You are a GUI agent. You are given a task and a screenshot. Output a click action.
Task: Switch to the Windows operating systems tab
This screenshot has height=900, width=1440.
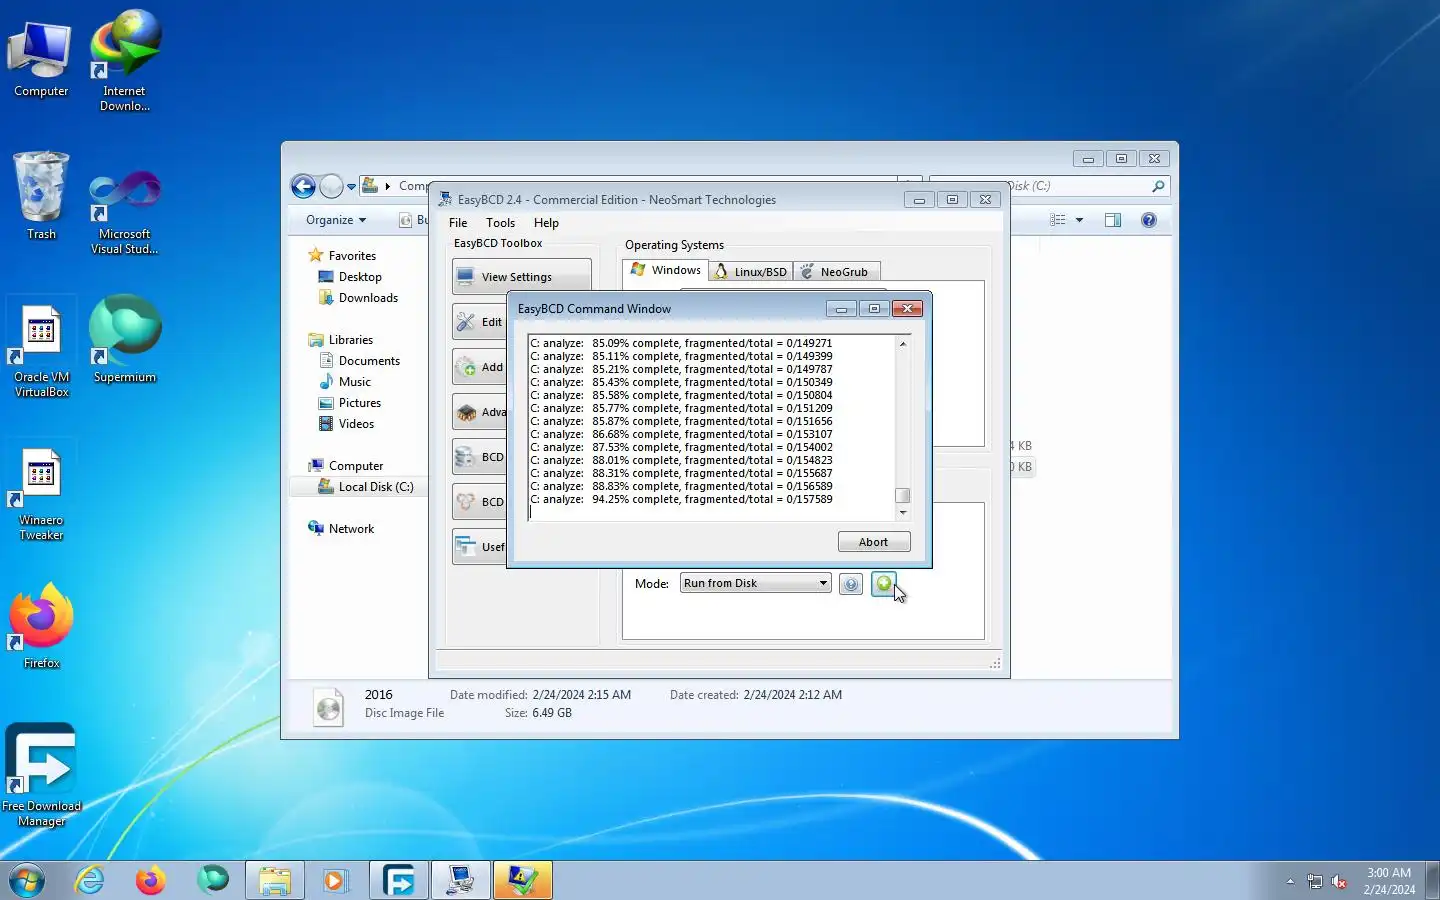click(x=666, y=270)
